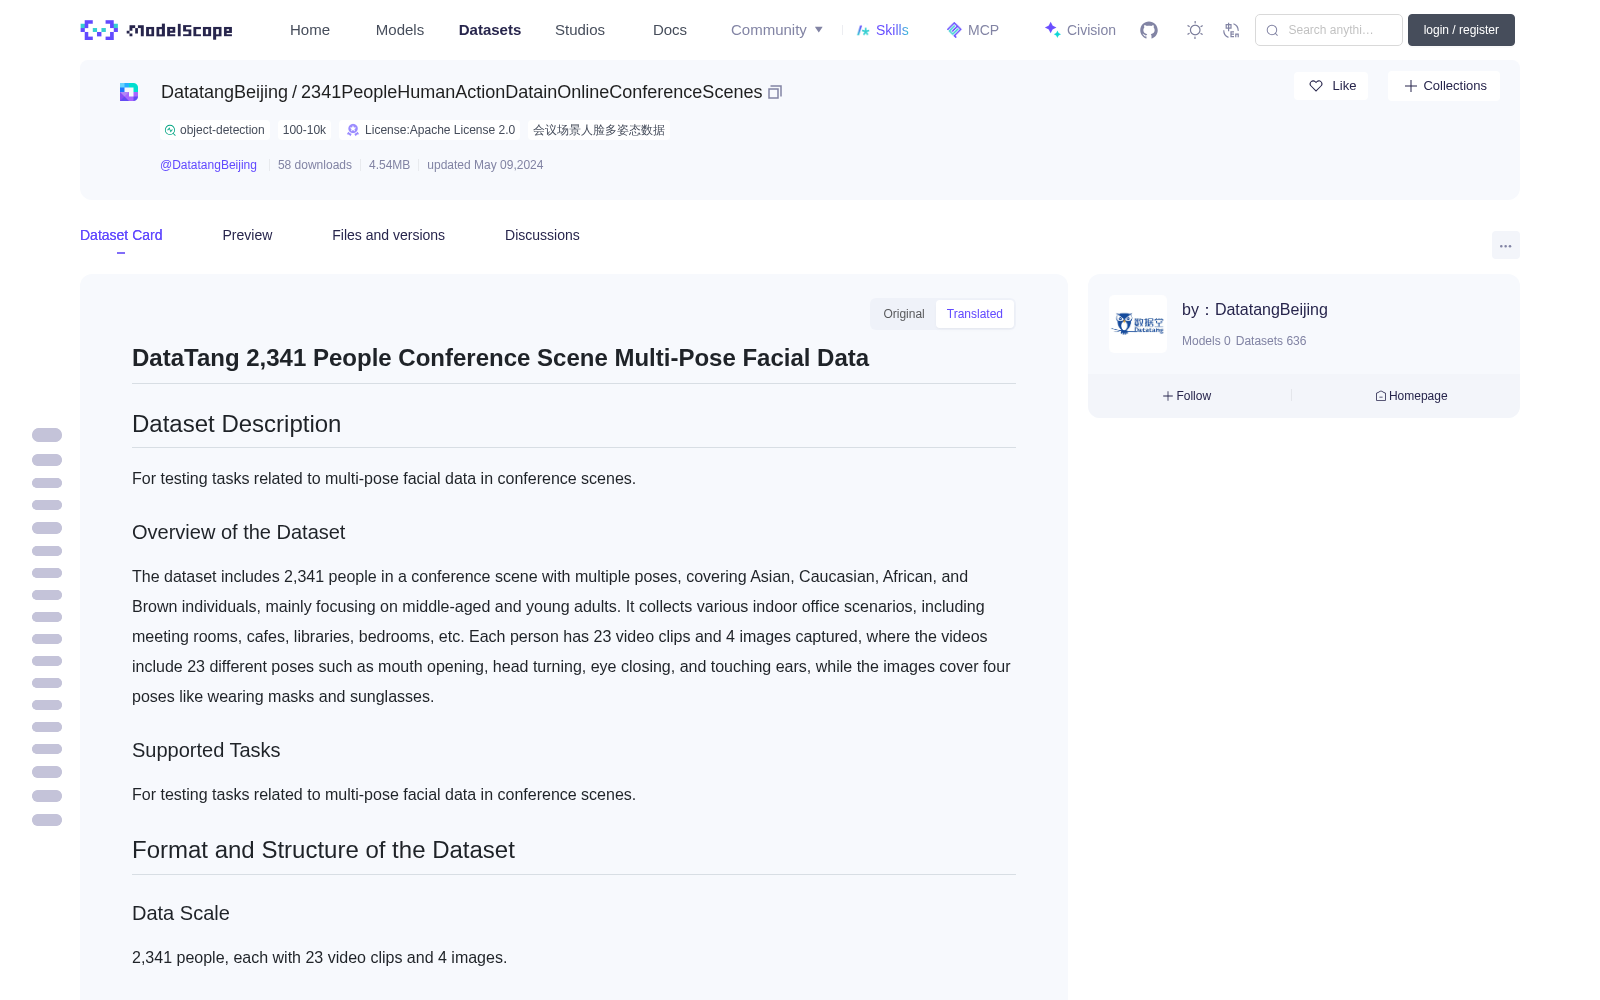Viewport: 1600px width, 1000px height.
Task: Click the 58 downloads text
Action: [315, 165]
